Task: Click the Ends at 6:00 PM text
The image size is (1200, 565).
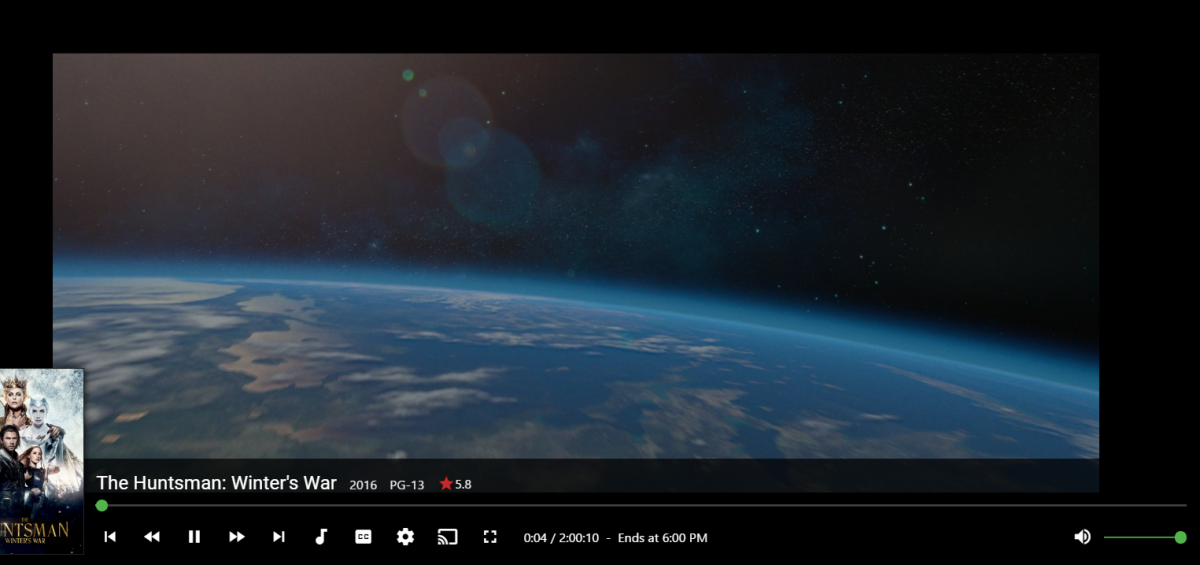Action: 662,538
